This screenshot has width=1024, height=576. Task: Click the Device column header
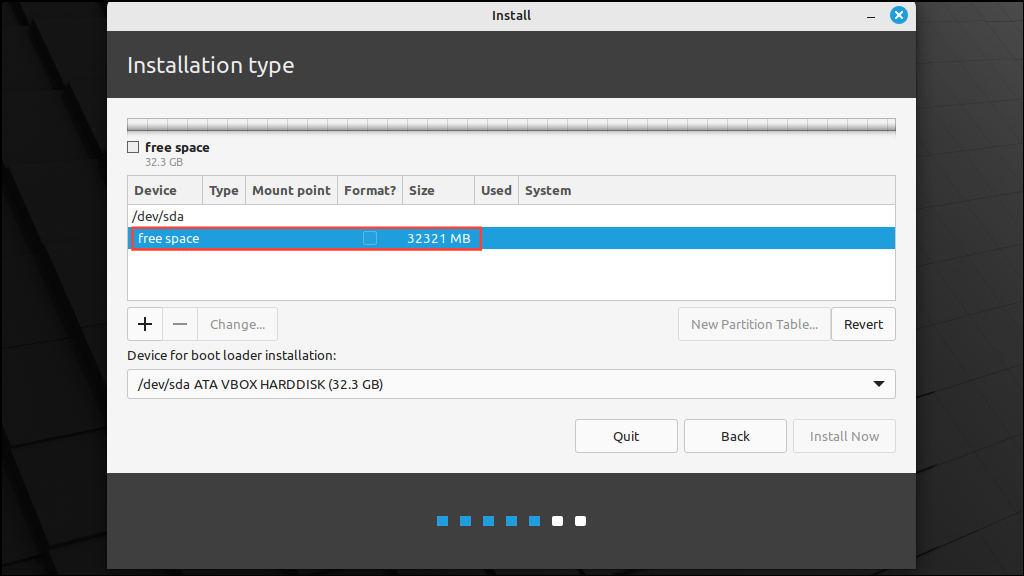(156, 190)
